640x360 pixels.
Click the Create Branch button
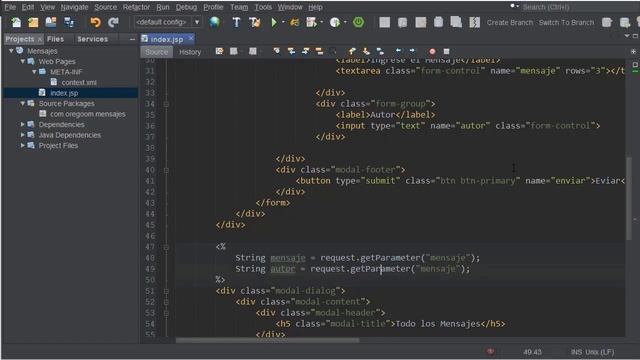coord(510,22)
